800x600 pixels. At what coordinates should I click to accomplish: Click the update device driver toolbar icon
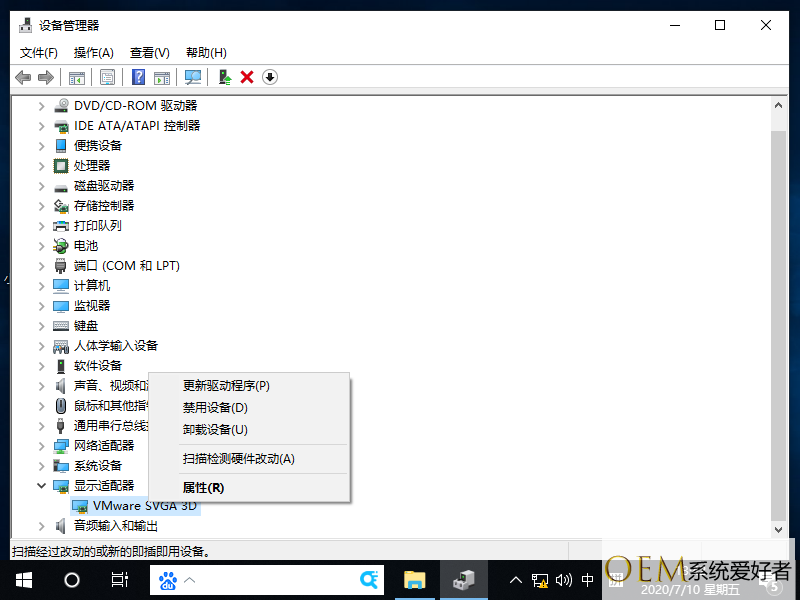point(226,77)
